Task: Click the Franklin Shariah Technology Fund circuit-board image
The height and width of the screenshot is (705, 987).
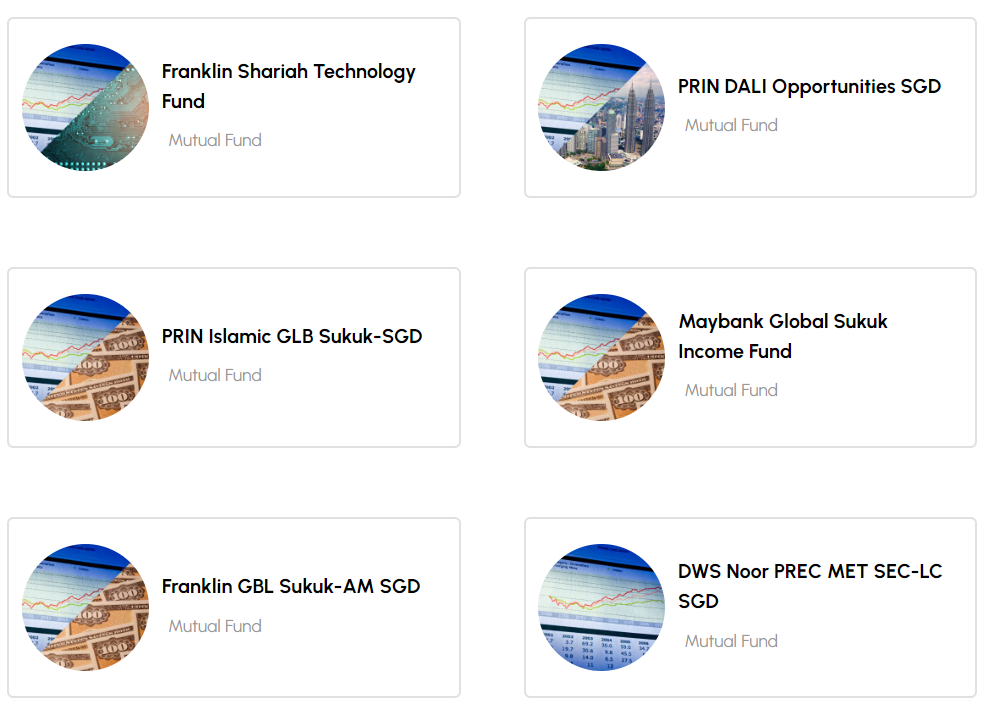Action: point(85,107)
